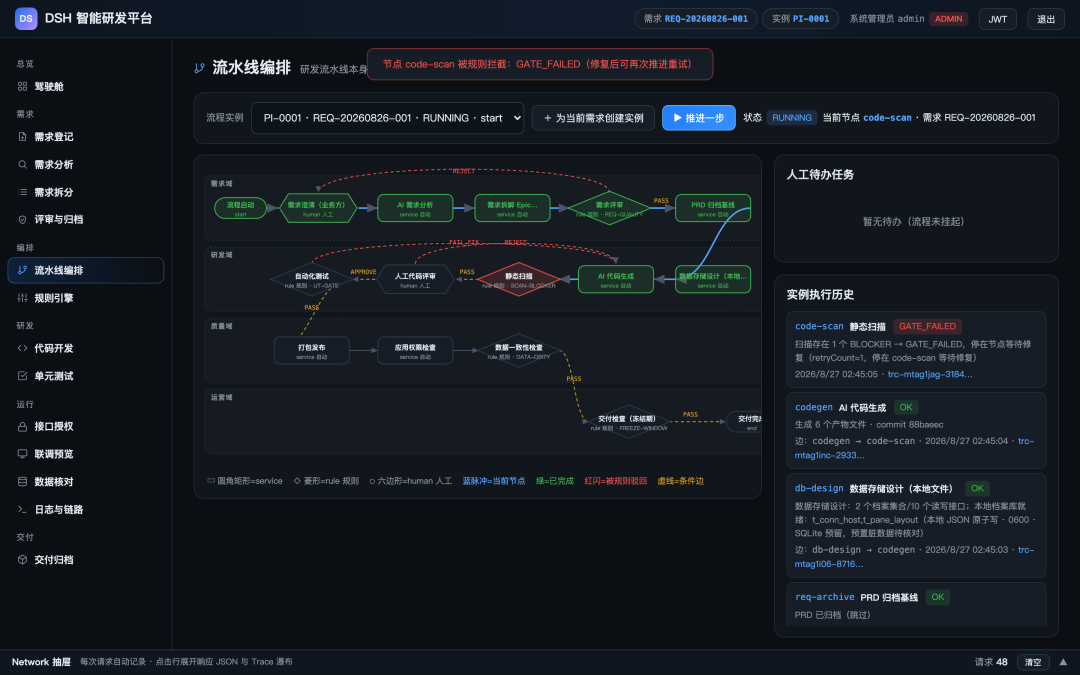Click the red GATE_FAILED alert banner
Viewport: 1080px width, 675px height.
pyautogui.click(x=540, y=64)
